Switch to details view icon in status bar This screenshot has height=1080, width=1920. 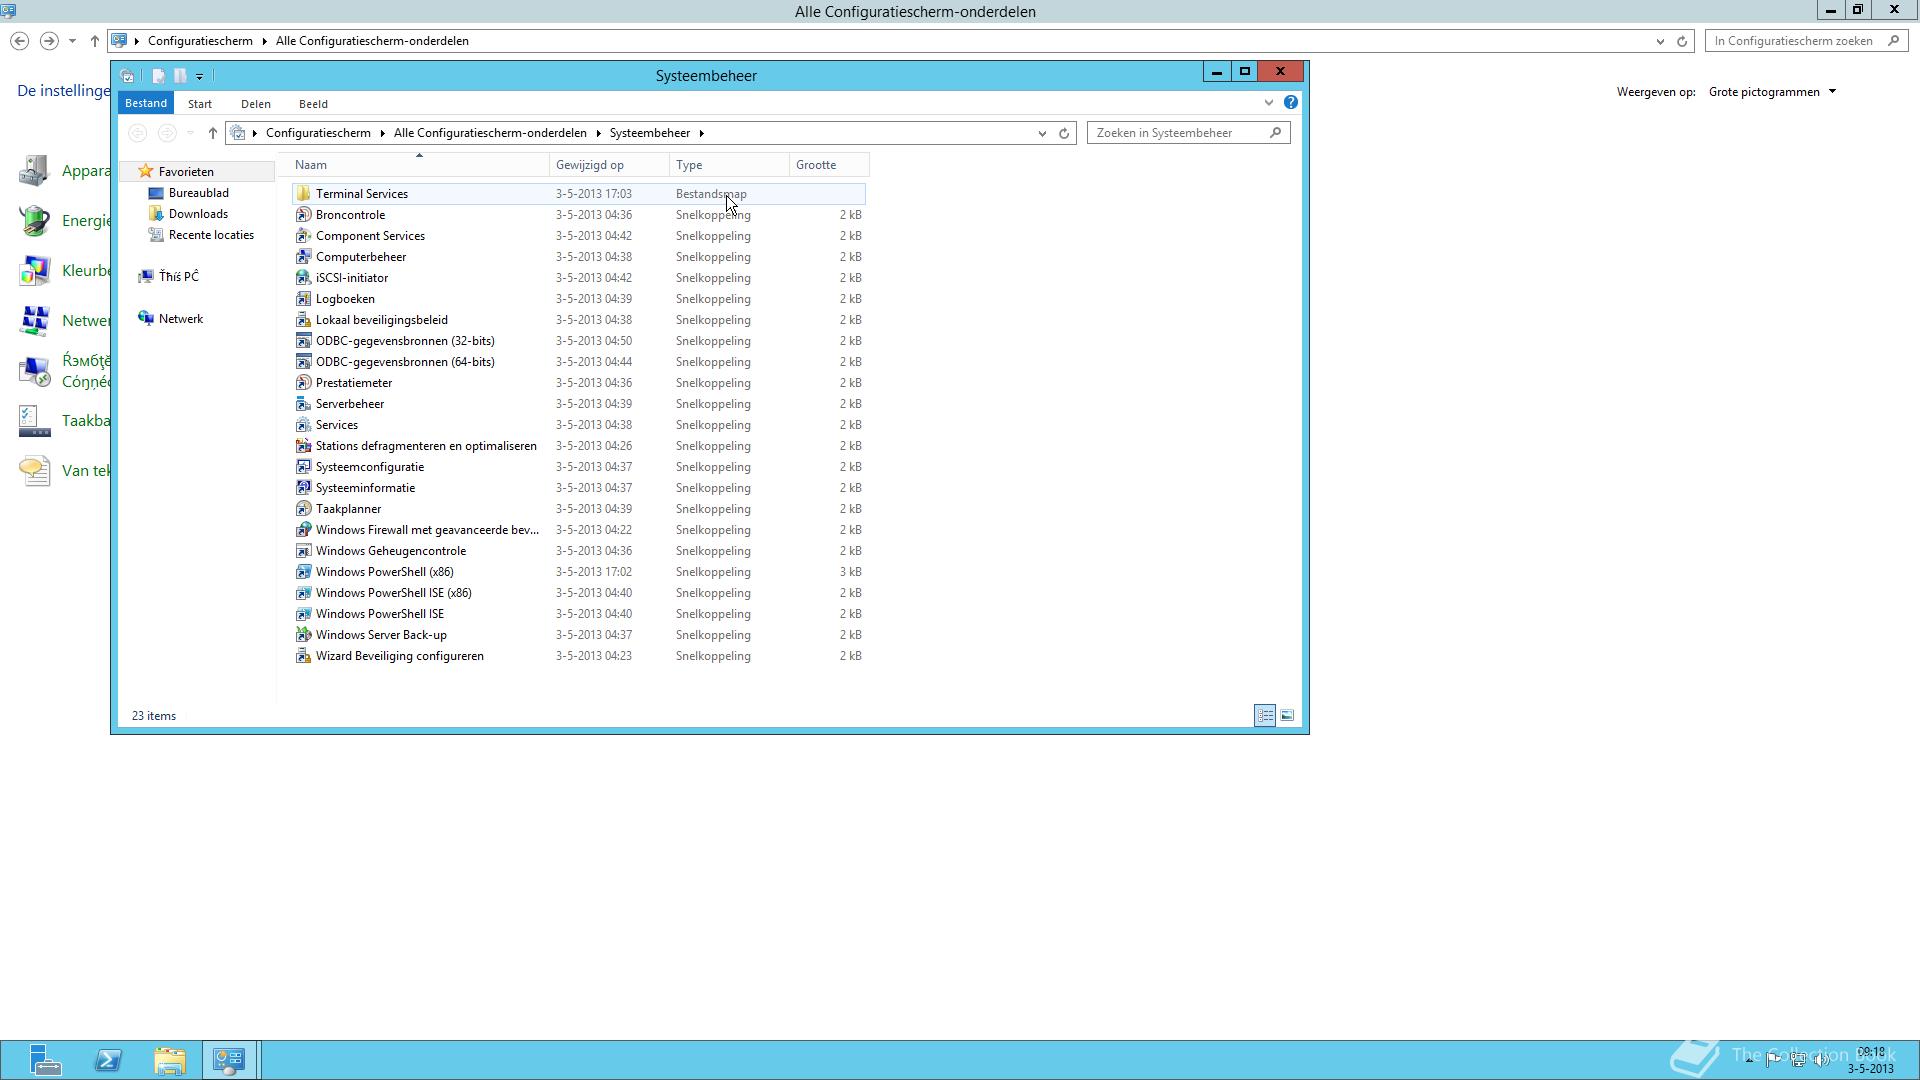pyautogui.click(x=1265, y=715)
